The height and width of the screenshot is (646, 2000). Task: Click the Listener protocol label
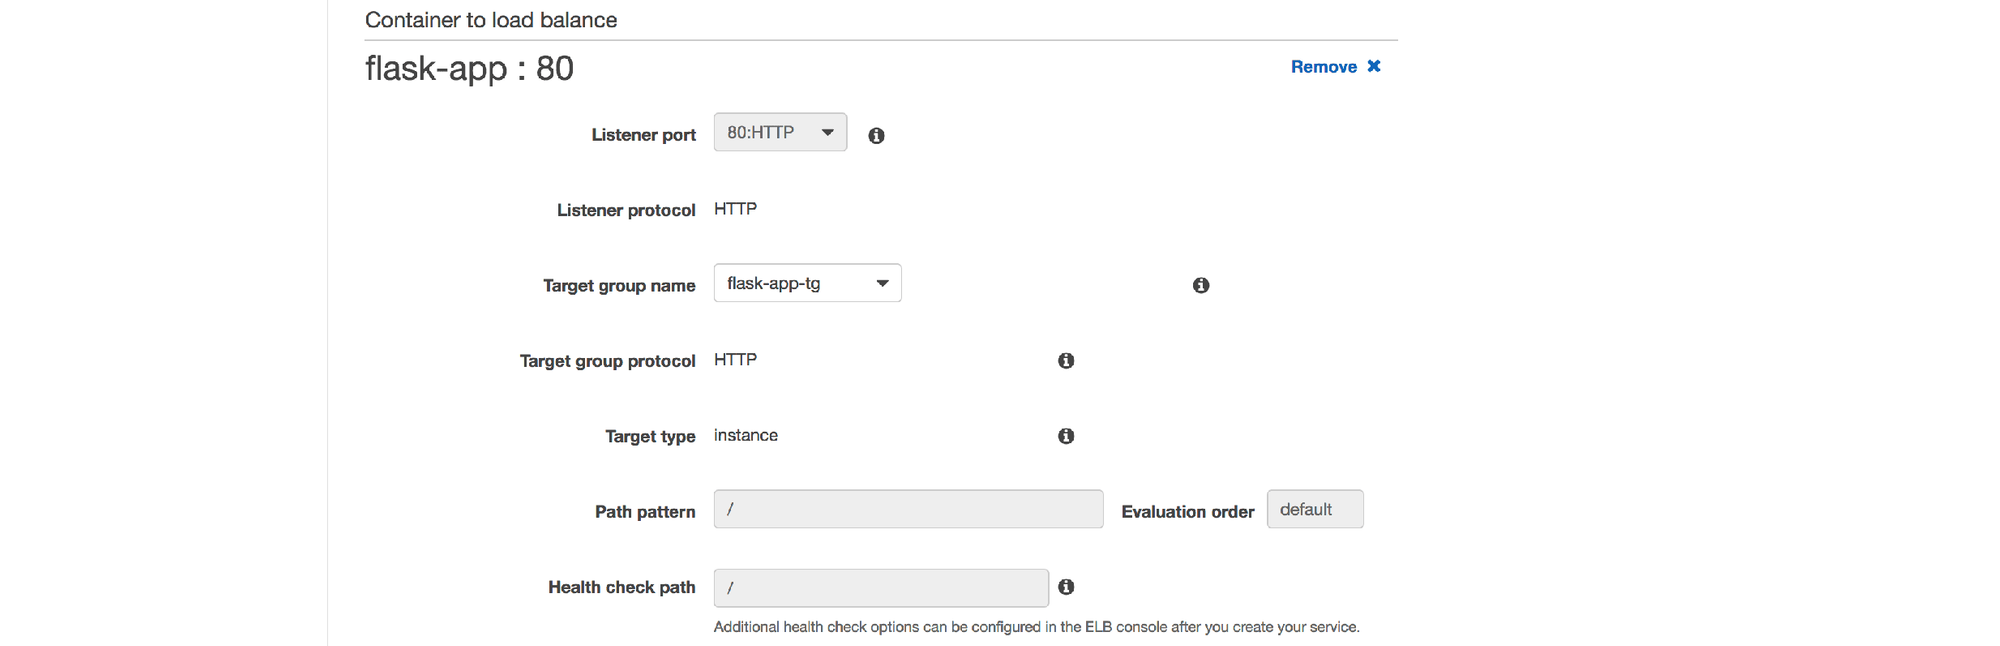(x=626, y=210)
